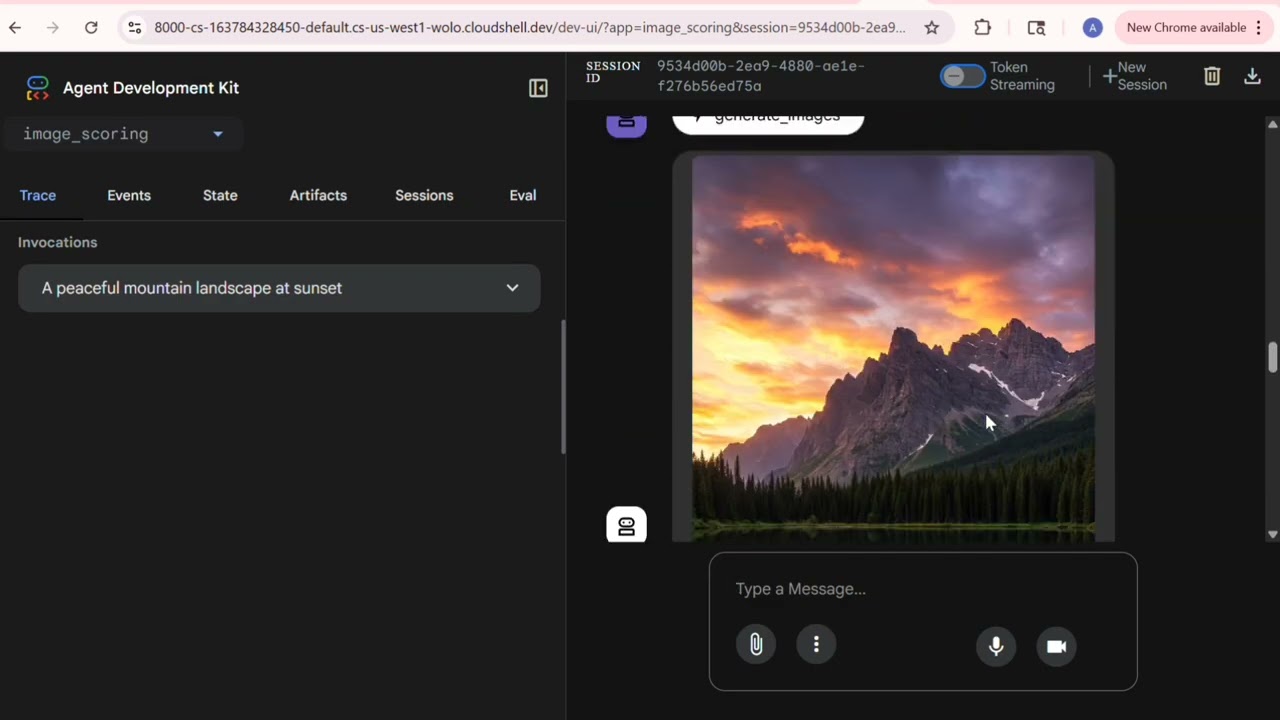Open the media/tab search icon
The width and height of the screenshot is (1280, 720).
click(x=1036, y=28)
